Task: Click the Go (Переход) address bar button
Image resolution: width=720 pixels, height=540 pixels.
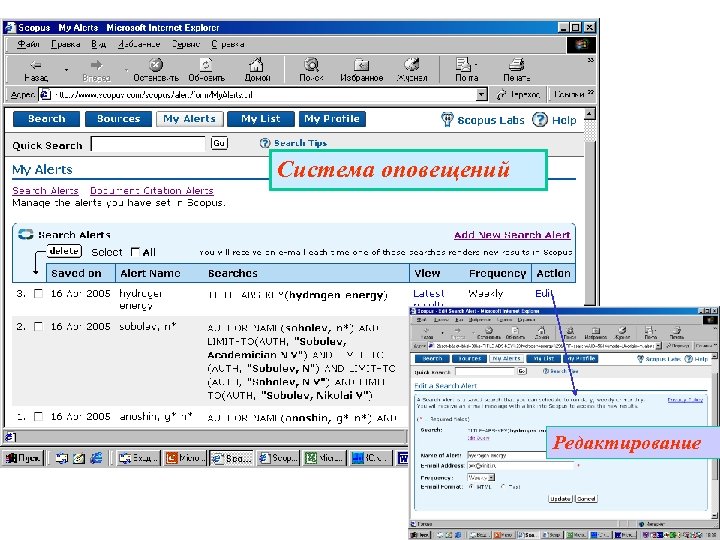Action: coord(518,95)
